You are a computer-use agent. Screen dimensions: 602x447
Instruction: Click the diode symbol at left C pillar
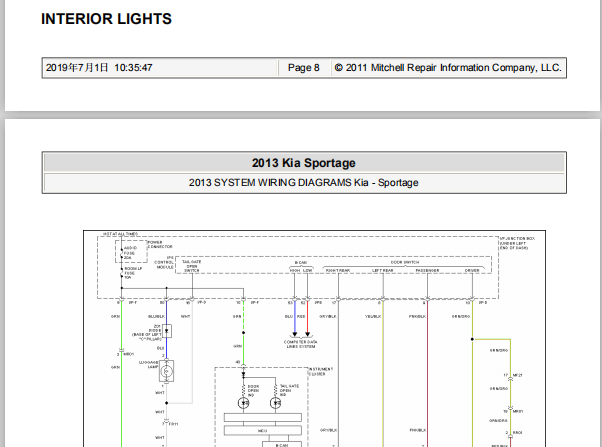coord(167,331)
